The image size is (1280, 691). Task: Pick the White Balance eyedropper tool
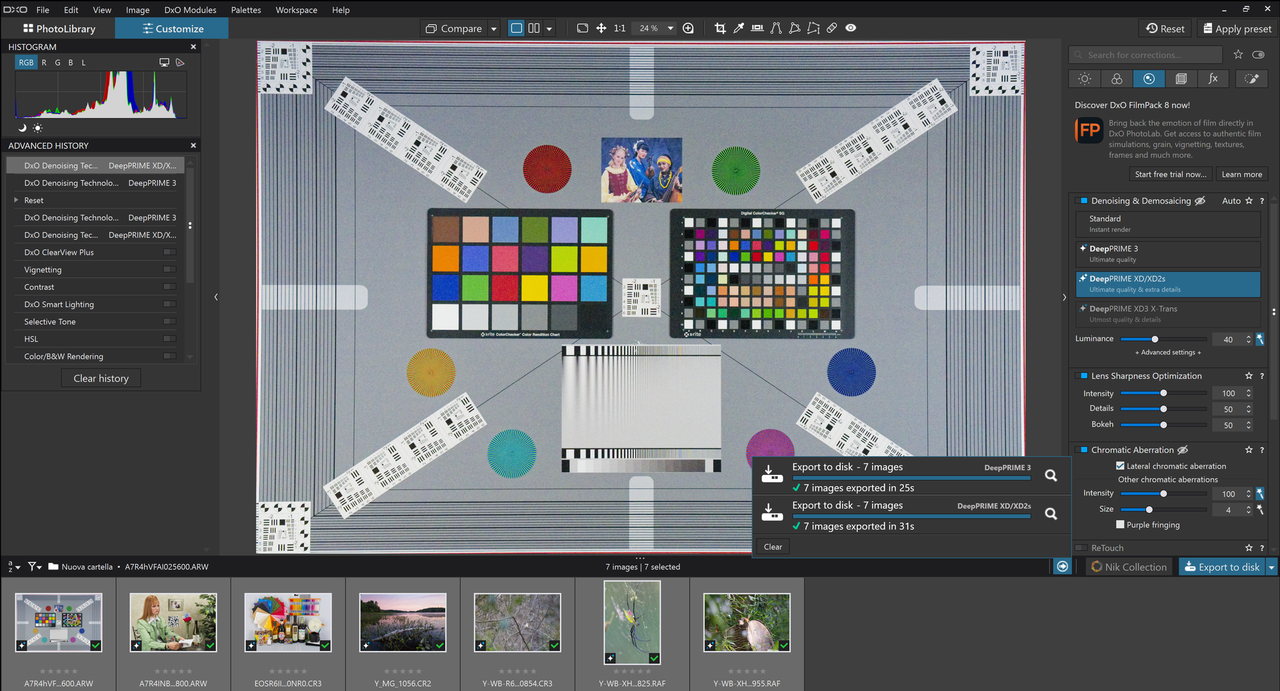[739, 28]
